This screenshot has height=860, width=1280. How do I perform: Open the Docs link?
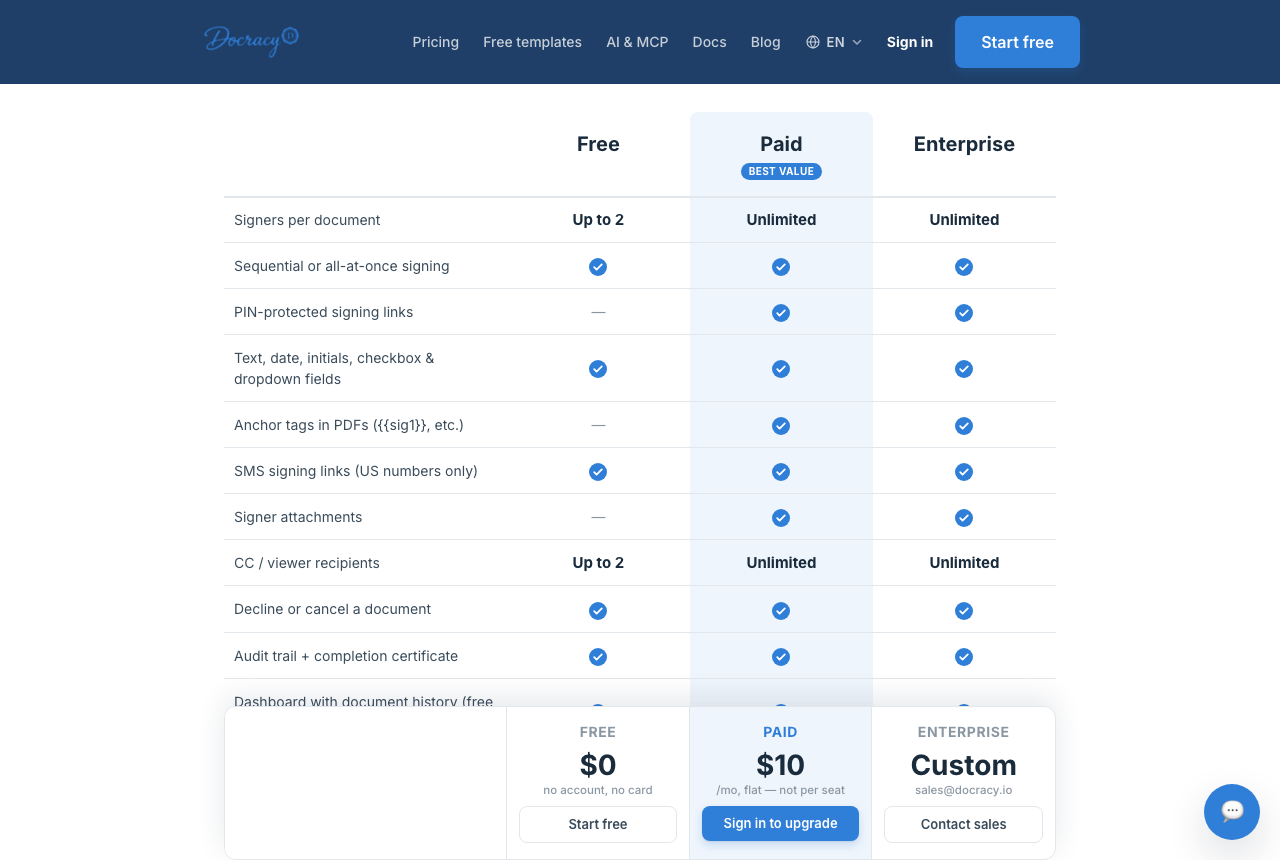(x=709, y=42)
